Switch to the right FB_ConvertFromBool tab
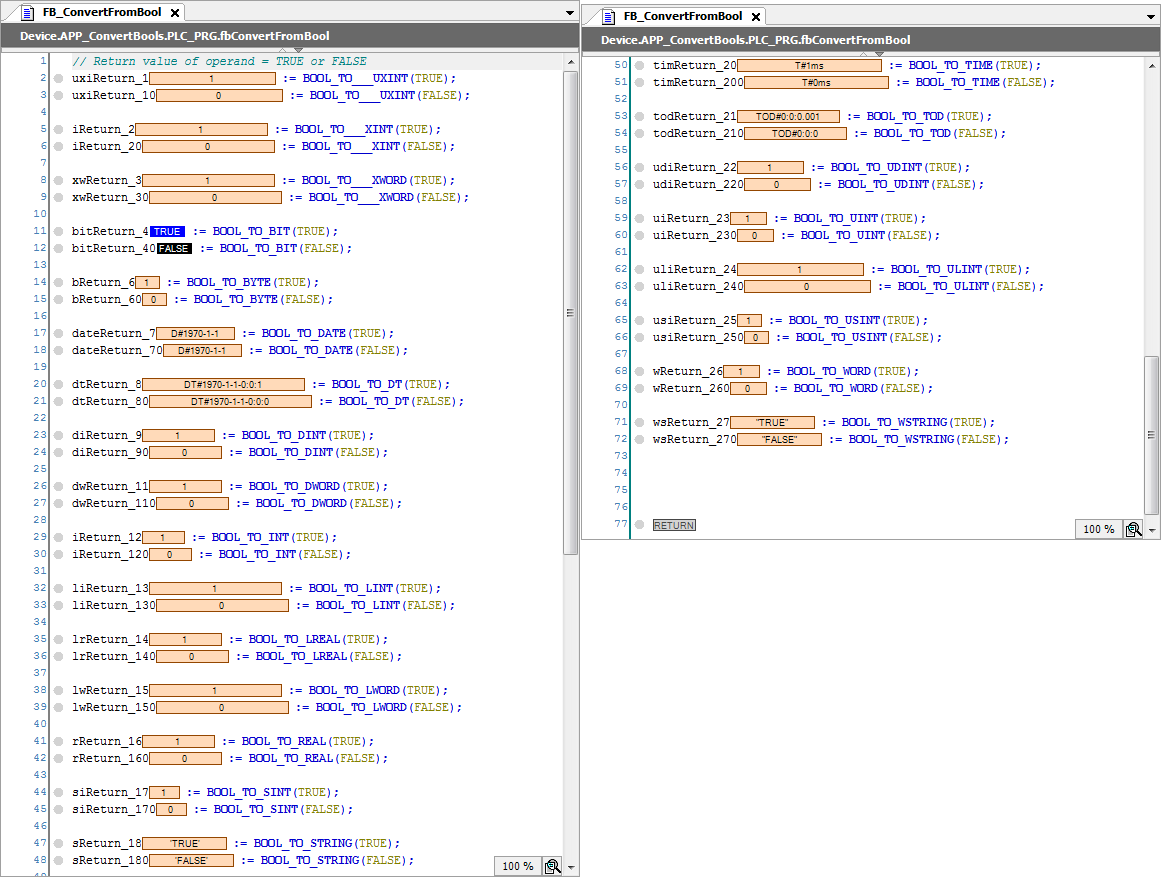 [683, 16]
